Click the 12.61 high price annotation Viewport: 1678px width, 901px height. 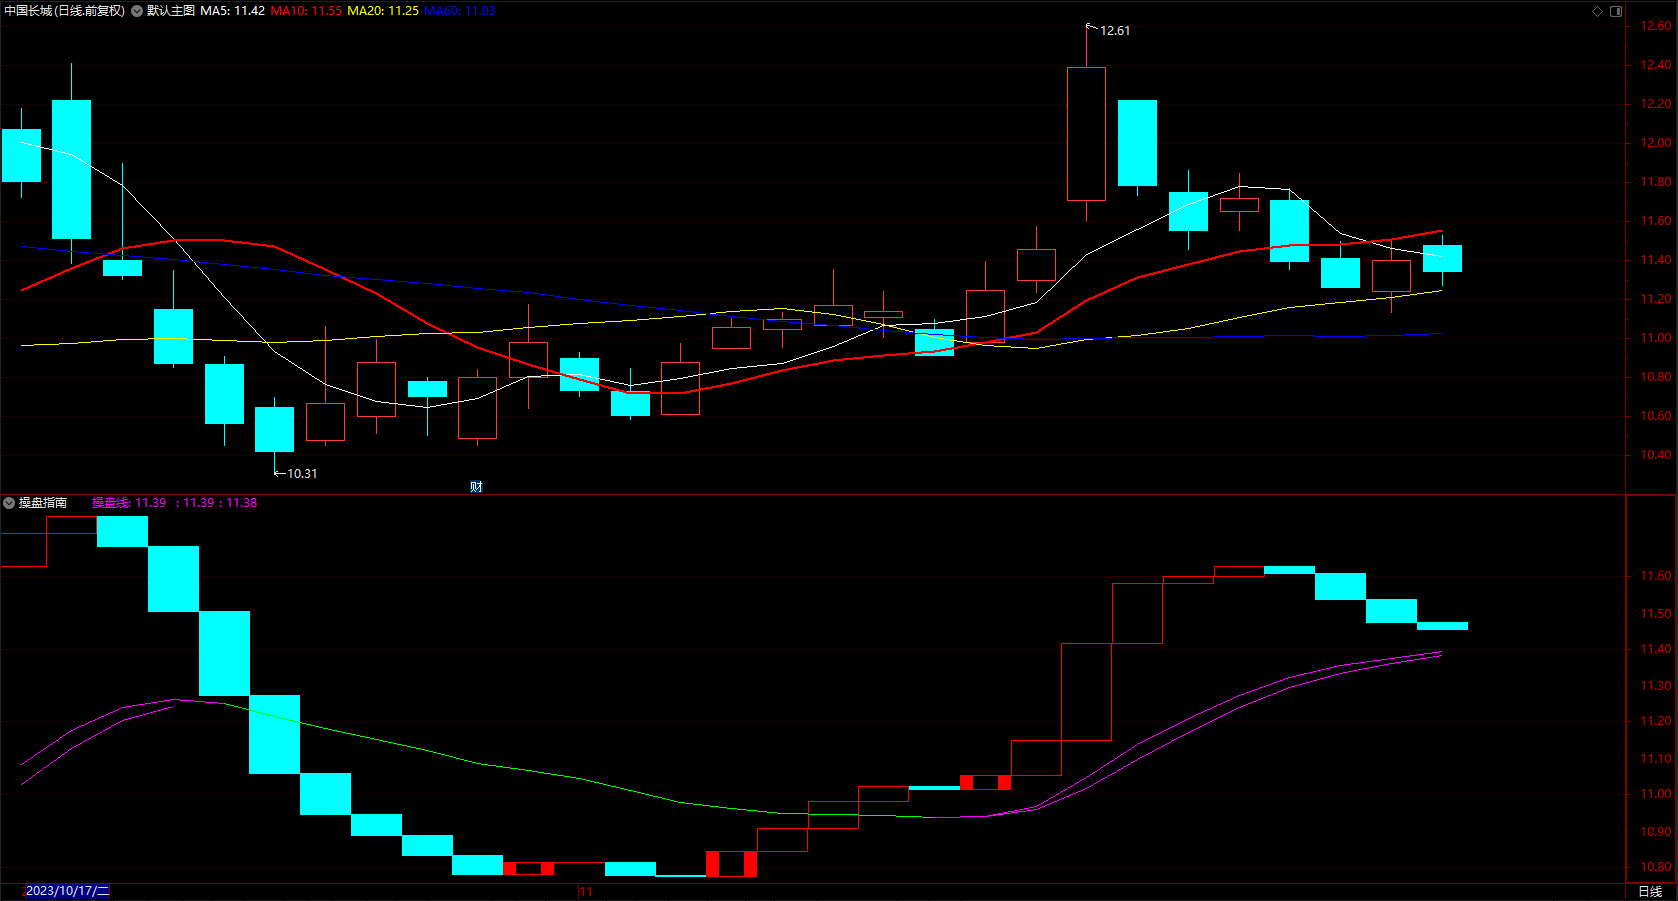(x=1115, y=31)
